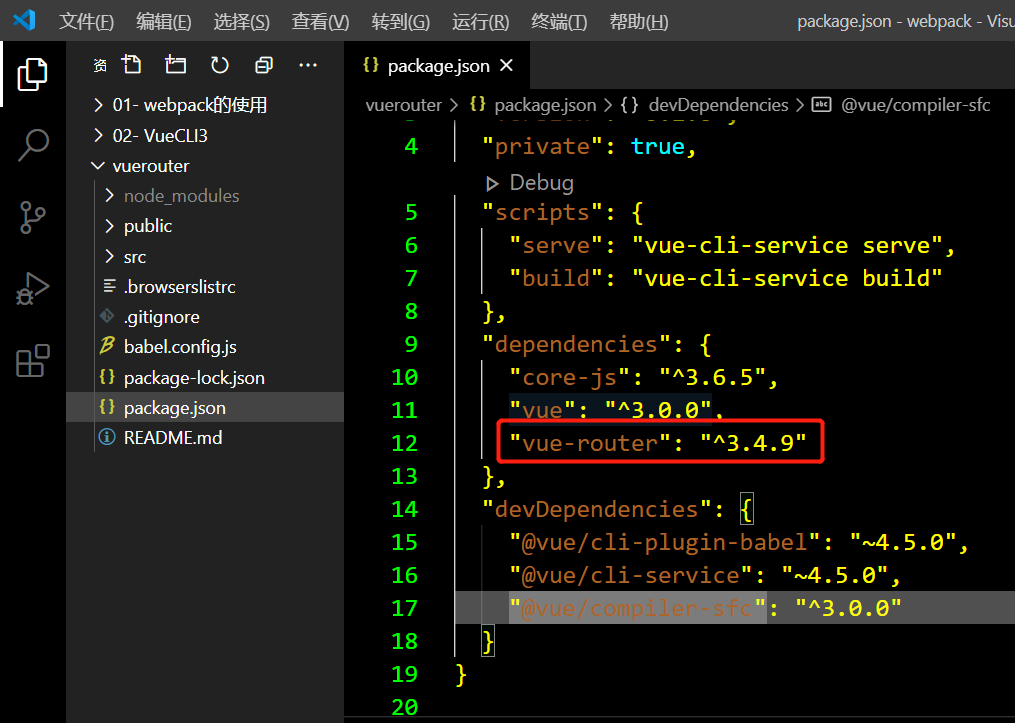Open the Explorer view in activity bar

pyautogui.click(x=32, y=74)
